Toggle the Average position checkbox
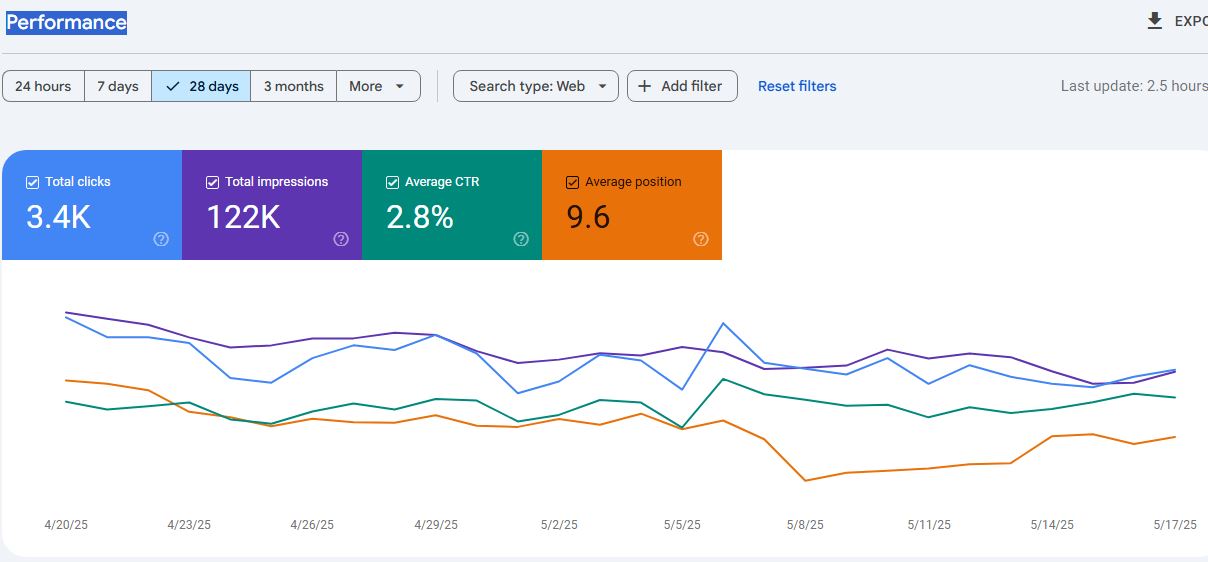 572,182
